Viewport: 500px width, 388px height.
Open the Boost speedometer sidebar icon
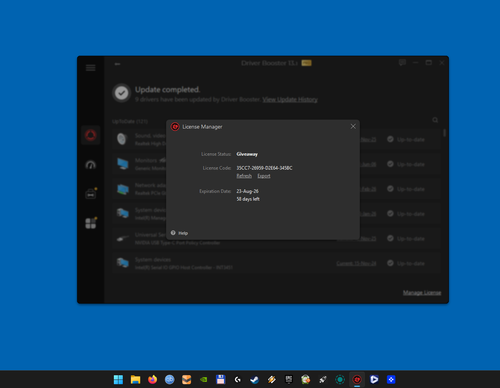90,165
